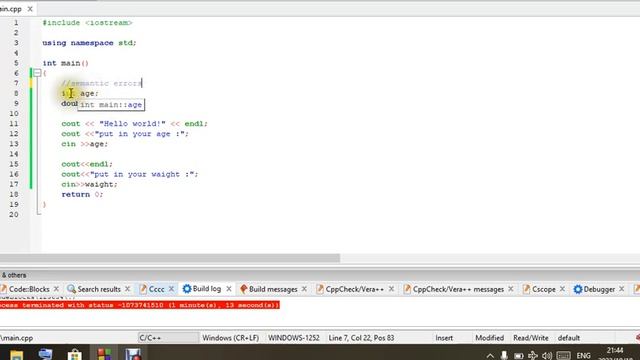Click the 'put in your age' cout line
The height and width of the screenshot is (360, 640).
(125, 134)
